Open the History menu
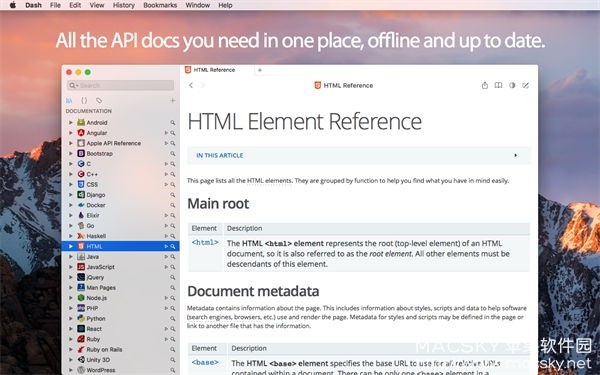 tap(124, 5)
